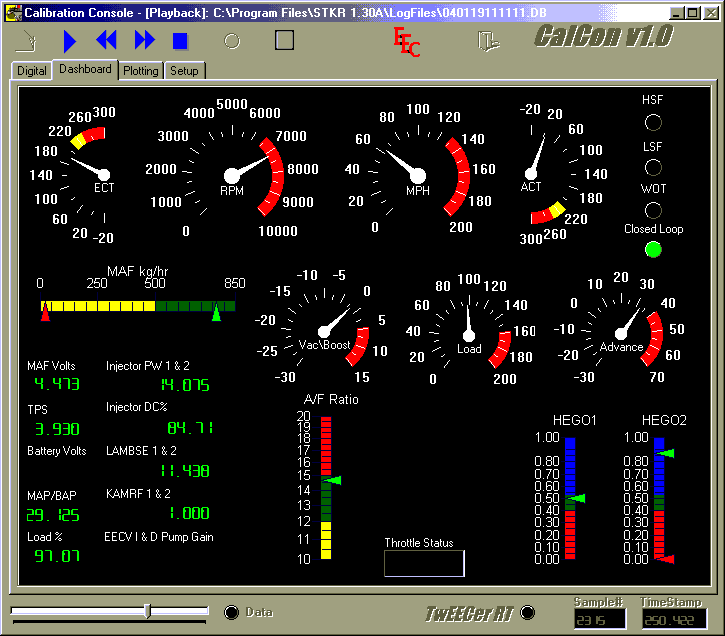Click the TimeStamp readout field
Screen dimensions: 725x636
pos(674,619)
